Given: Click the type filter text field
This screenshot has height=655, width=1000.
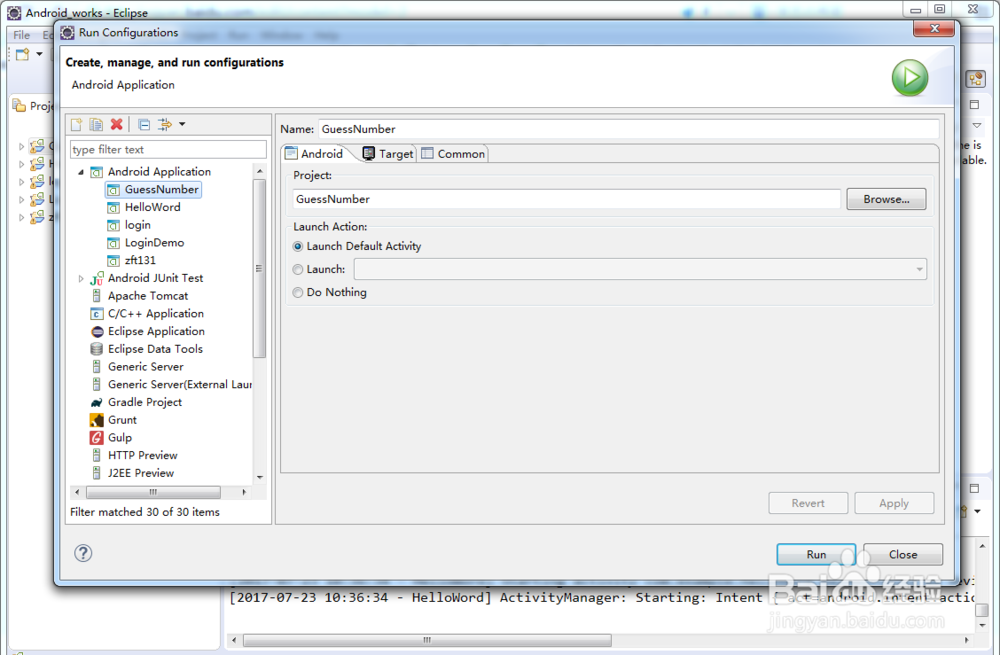Looking at the screenshot, I should tap(168, 149).
